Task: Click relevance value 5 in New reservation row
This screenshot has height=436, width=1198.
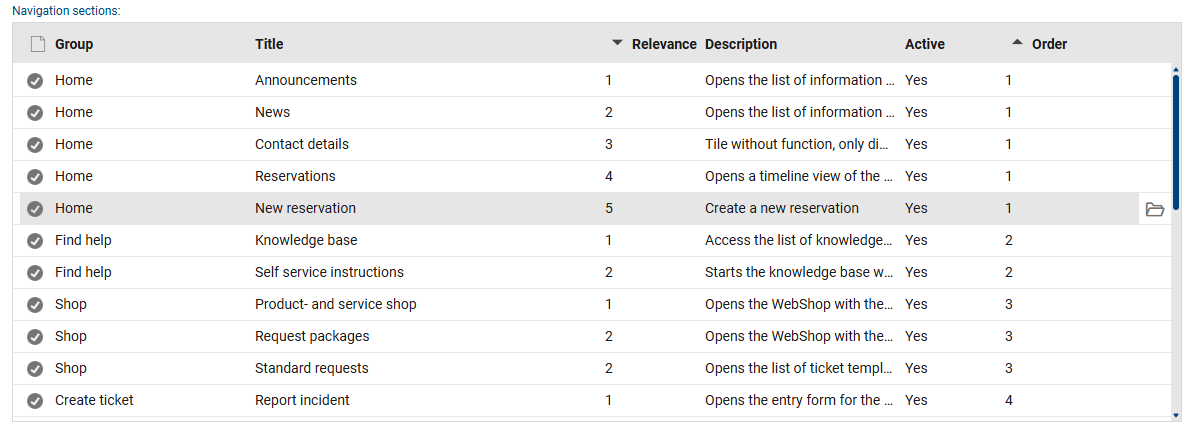Action: point(609,208)
